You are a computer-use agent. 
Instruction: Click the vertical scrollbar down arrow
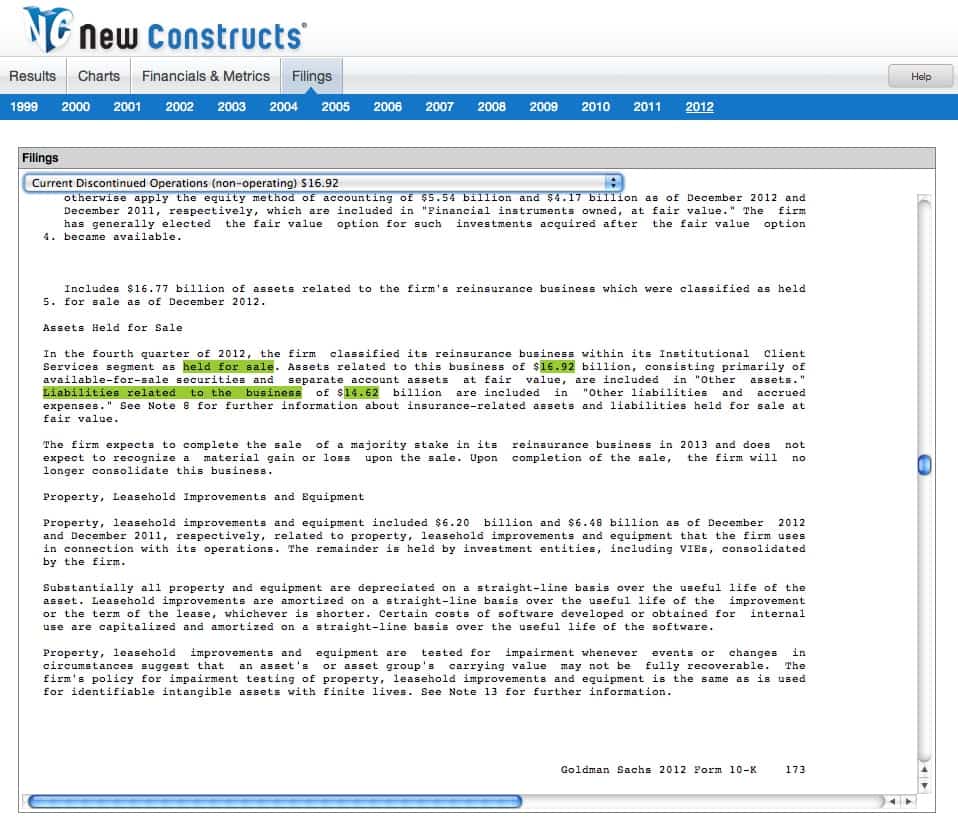click(924, 786)
